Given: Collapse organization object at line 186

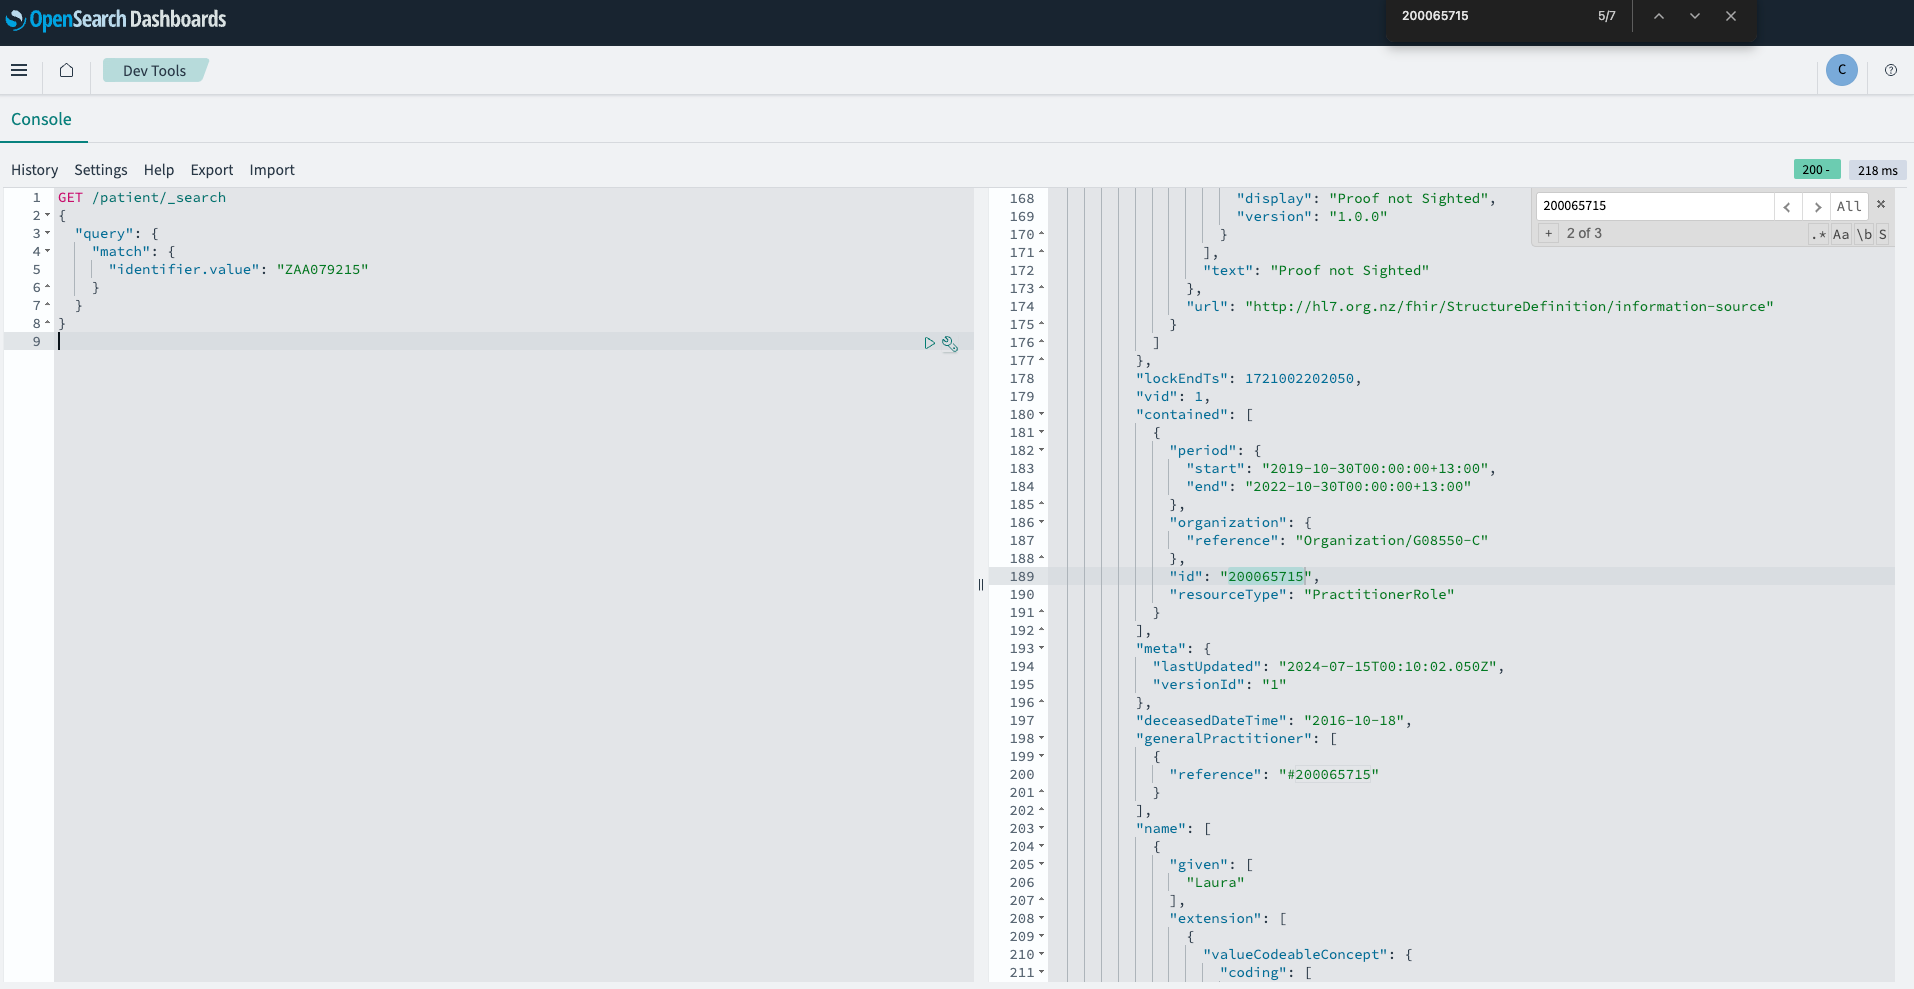Looking at the screenshot, I should click(x=1041, y=523).
